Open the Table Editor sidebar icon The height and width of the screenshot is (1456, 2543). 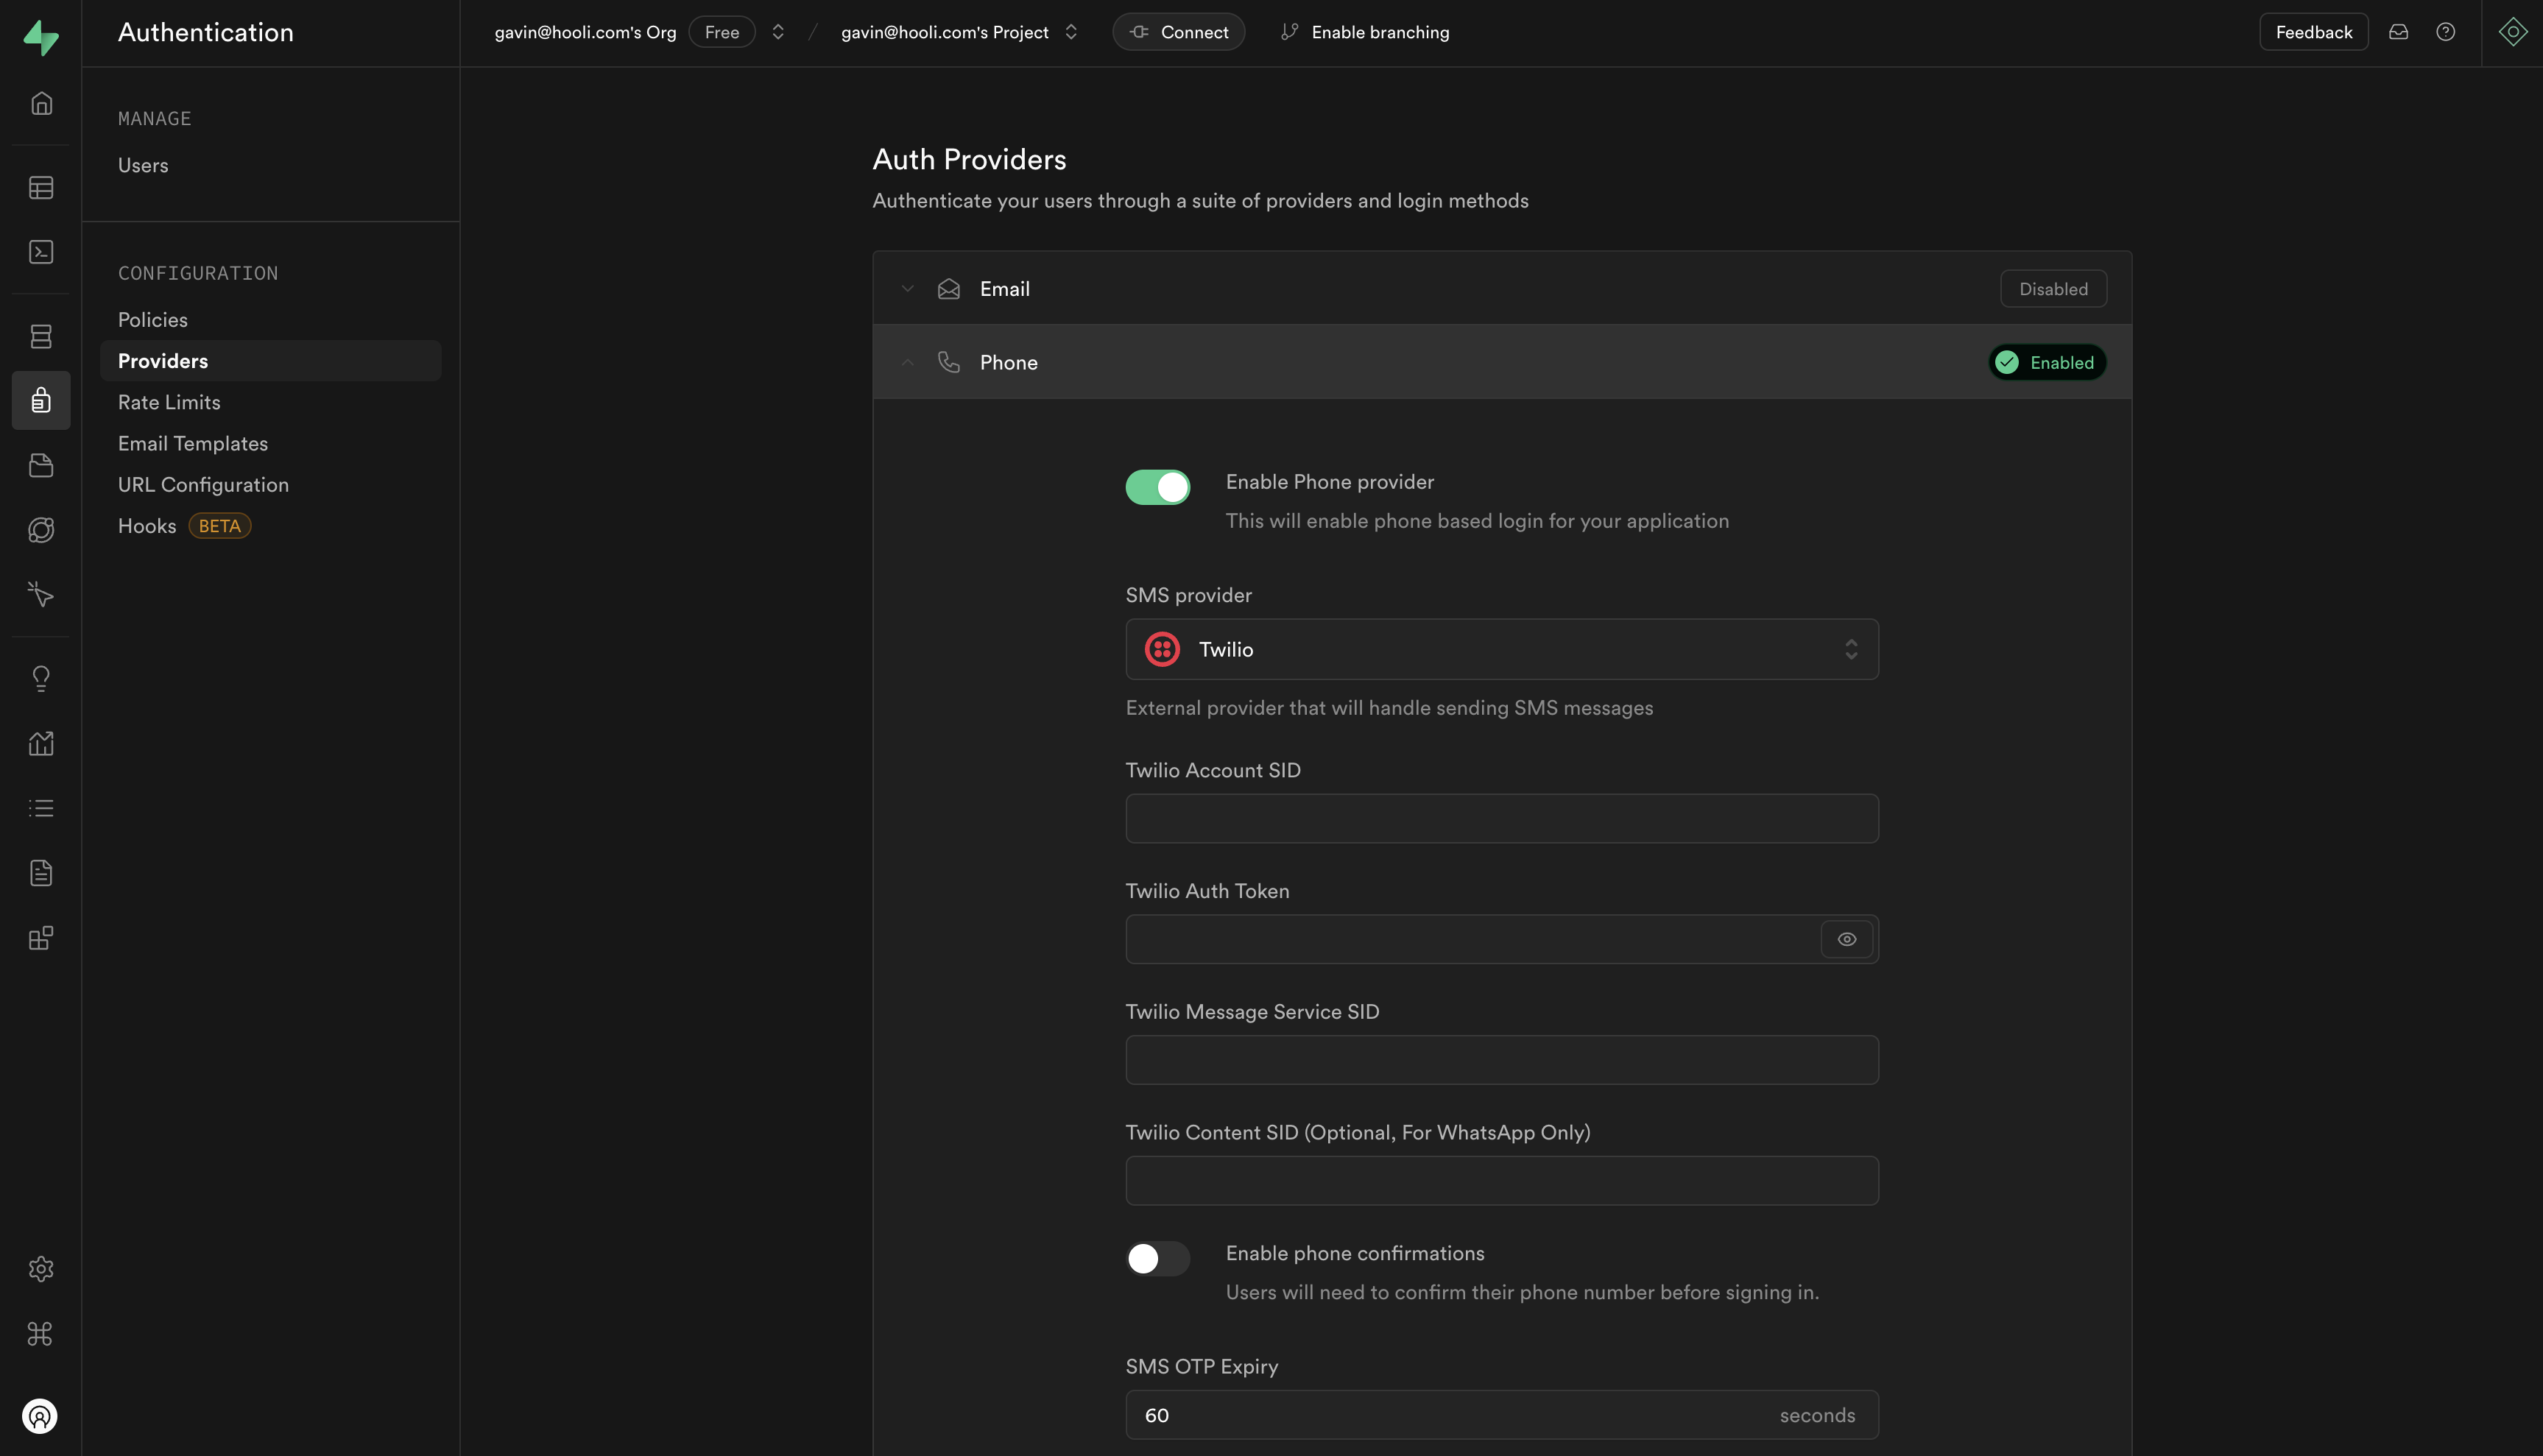41,188
